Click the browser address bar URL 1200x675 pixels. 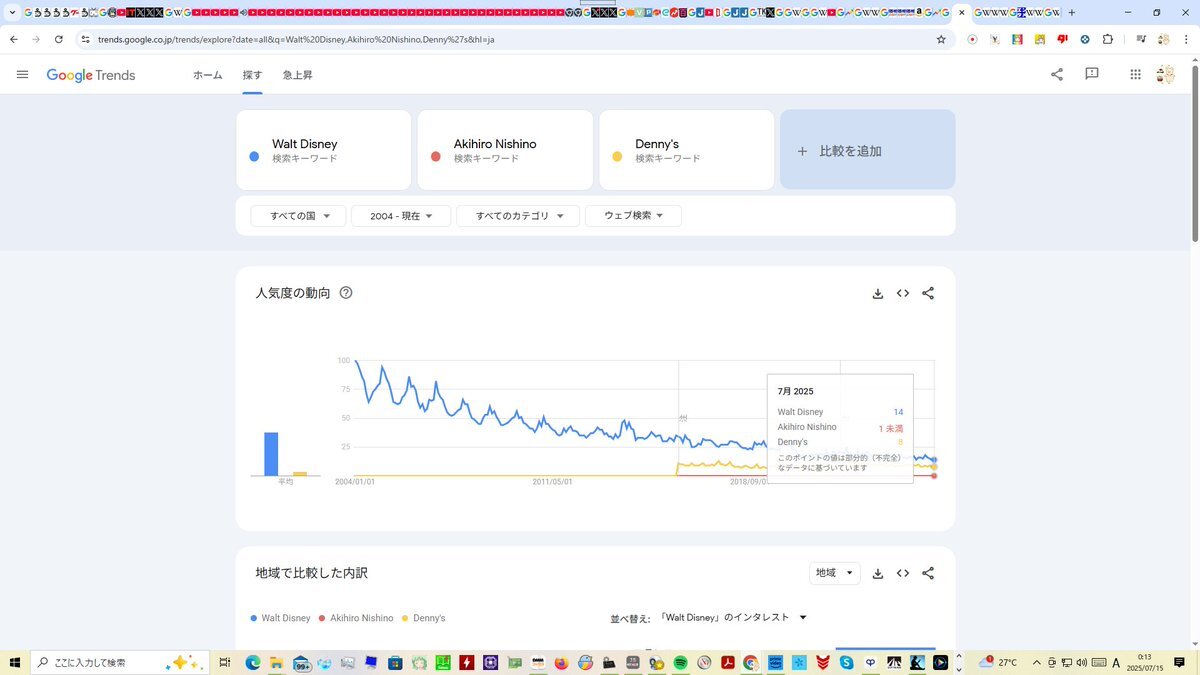click(x=296, y=39)
